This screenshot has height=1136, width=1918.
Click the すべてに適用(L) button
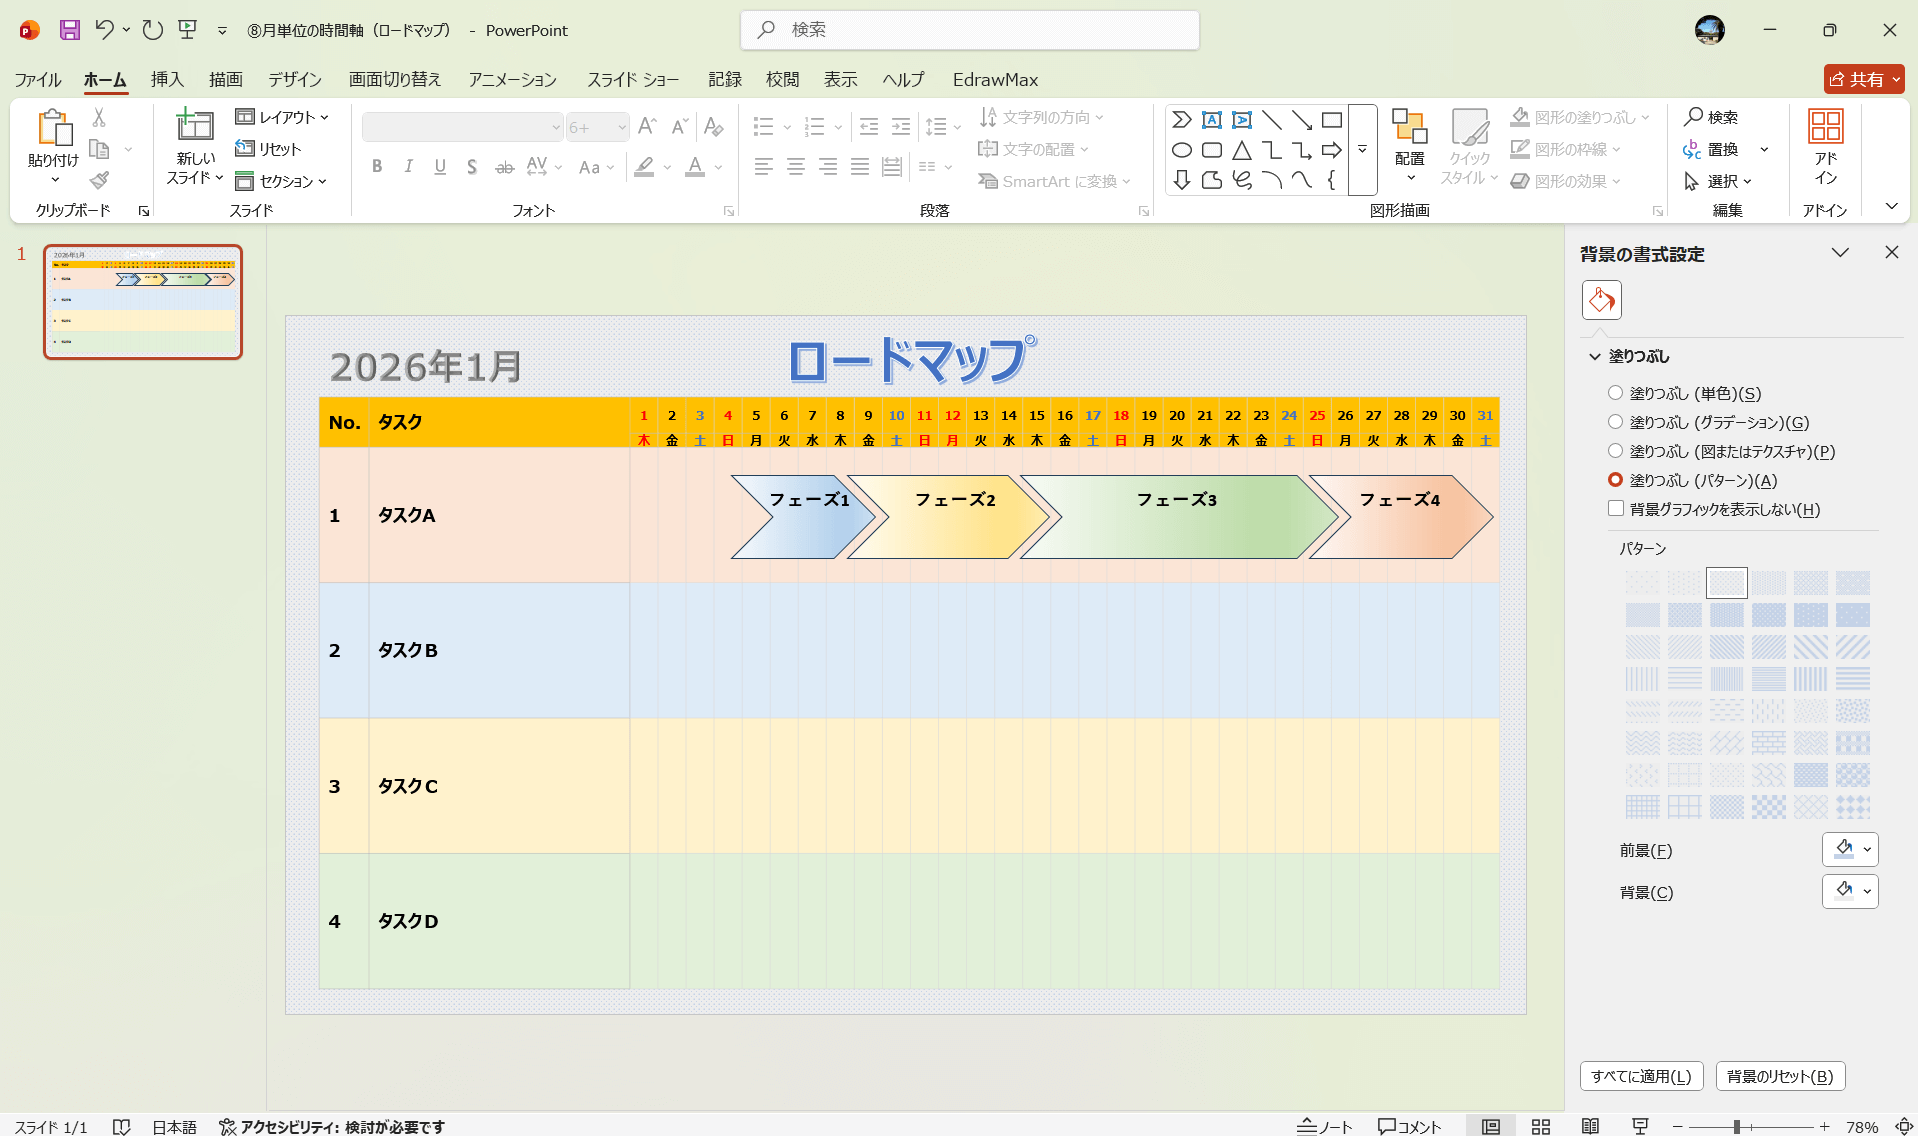pyautogui.click(x=1640, y=1076)
